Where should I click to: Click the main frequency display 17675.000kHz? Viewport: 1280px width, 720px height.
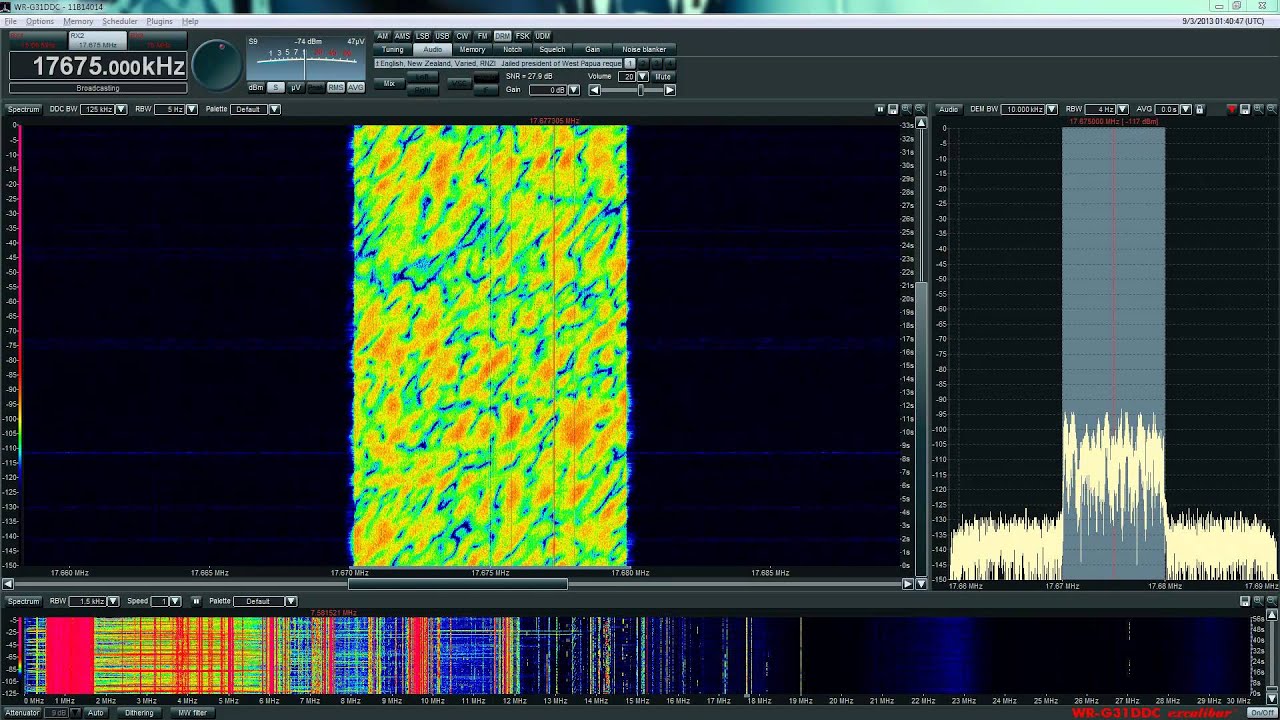(98, 67)
